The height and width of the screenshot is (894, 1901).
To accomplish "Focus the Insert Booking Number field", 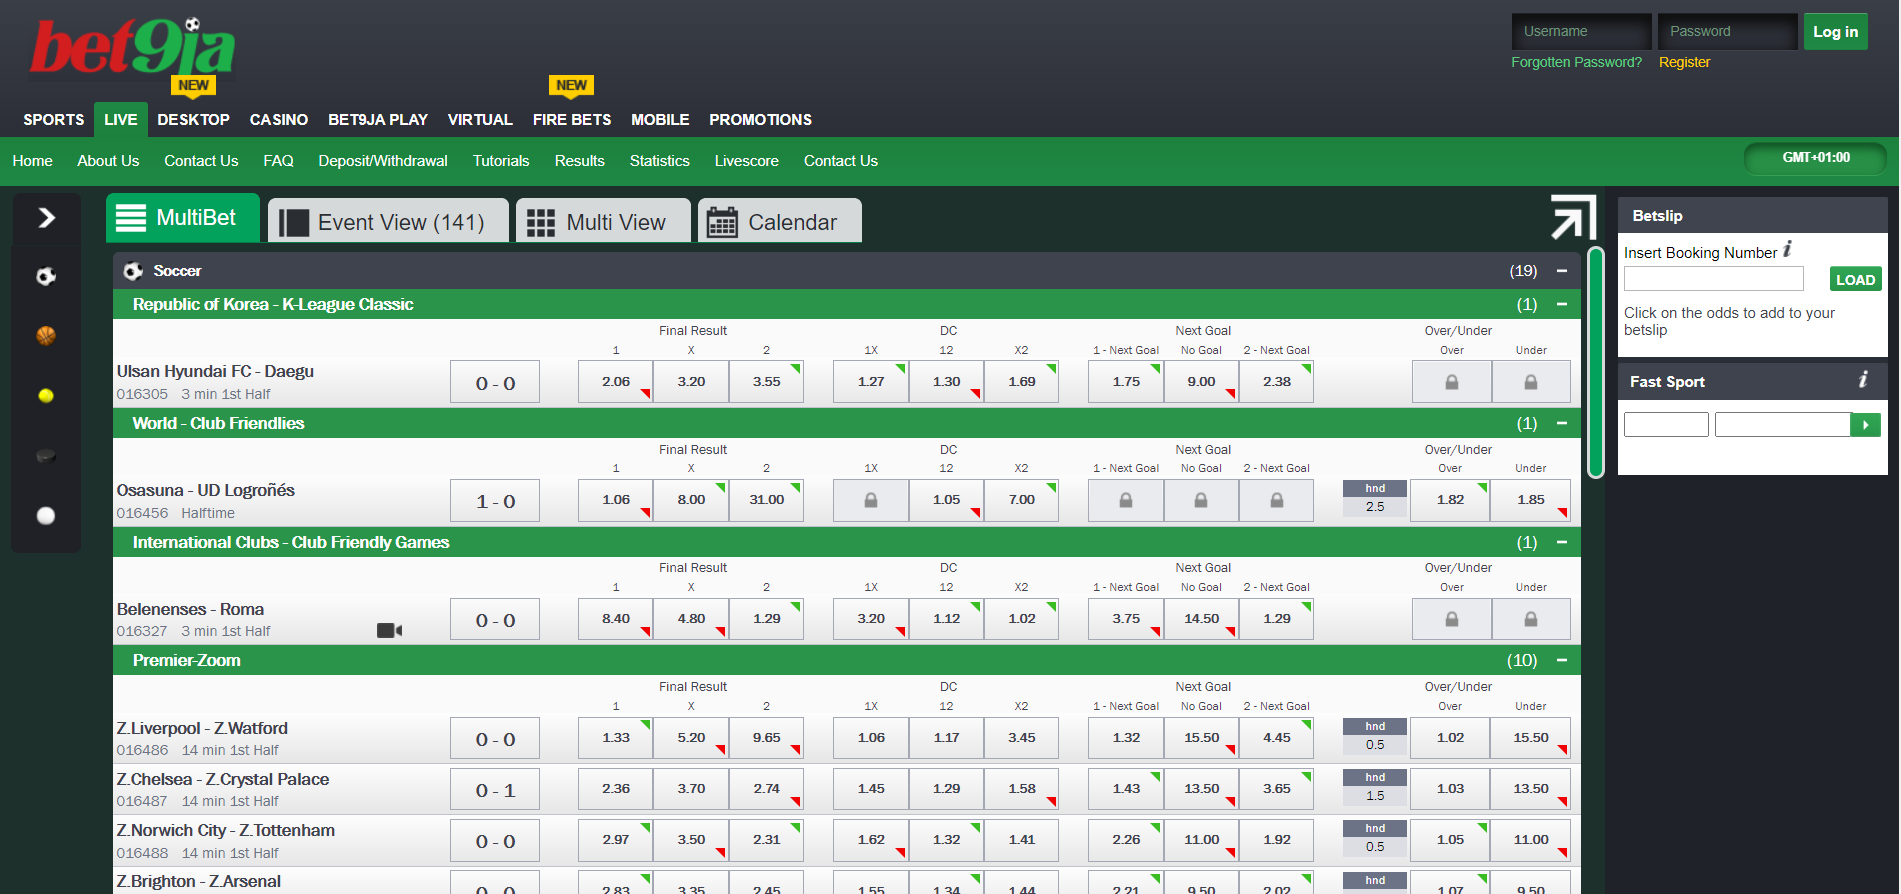I will tap(1714, 279).
